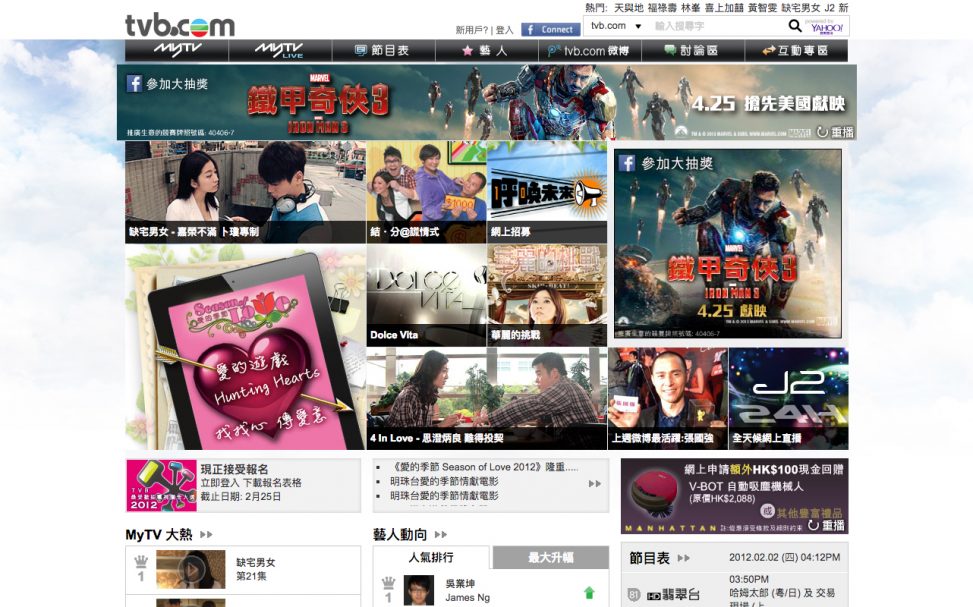Screen dimensions: 973x607
Task: Click the tvb.com logo
Action: coord(180,25)
